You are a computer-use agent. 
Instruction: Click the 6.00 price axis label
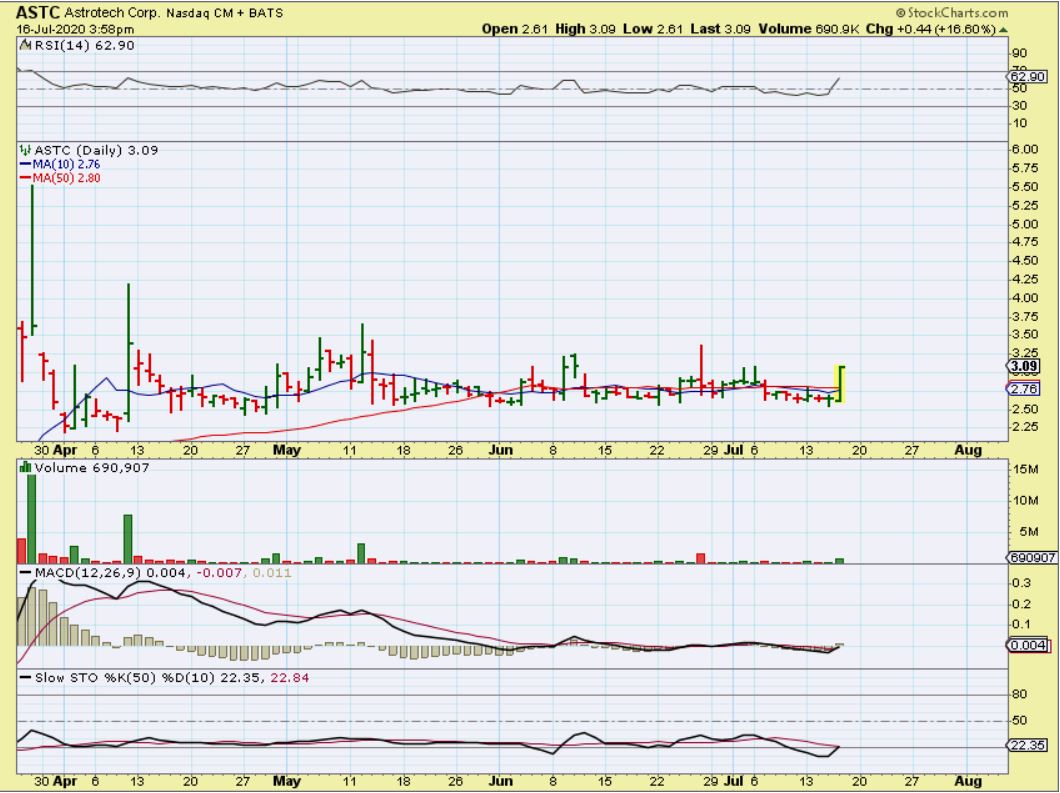pyautogui.click(x=1026, y=149)
